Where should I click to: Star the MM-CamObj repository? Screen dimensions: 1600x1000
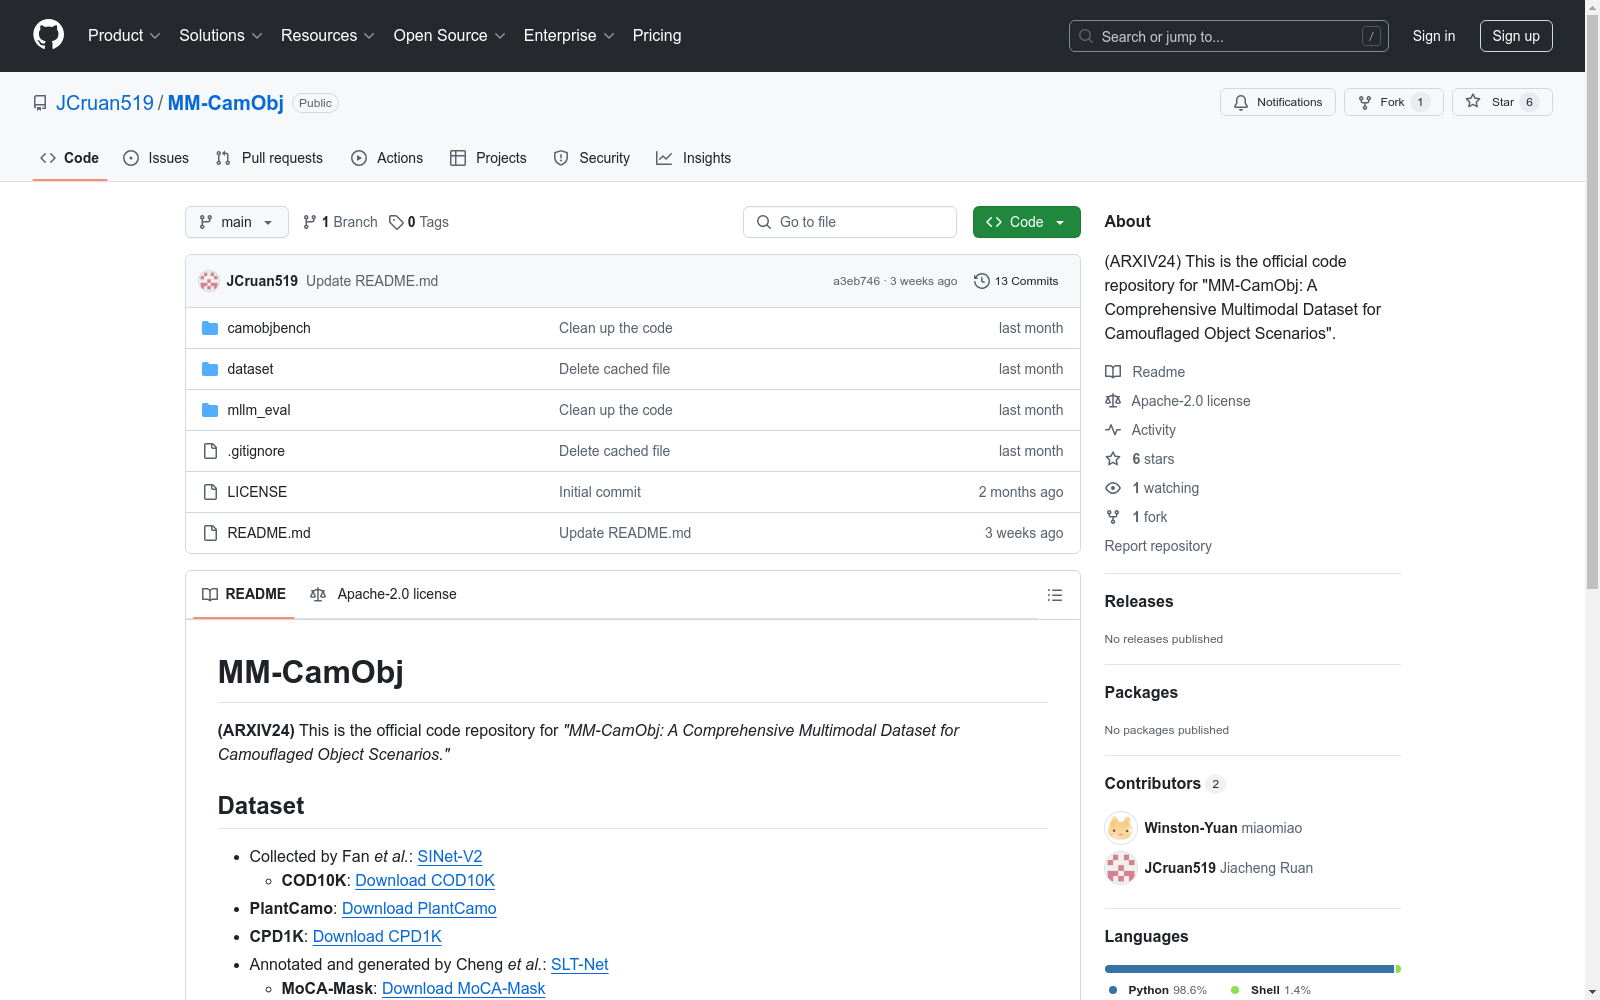pyautogui.click(x=1502, y=102)
